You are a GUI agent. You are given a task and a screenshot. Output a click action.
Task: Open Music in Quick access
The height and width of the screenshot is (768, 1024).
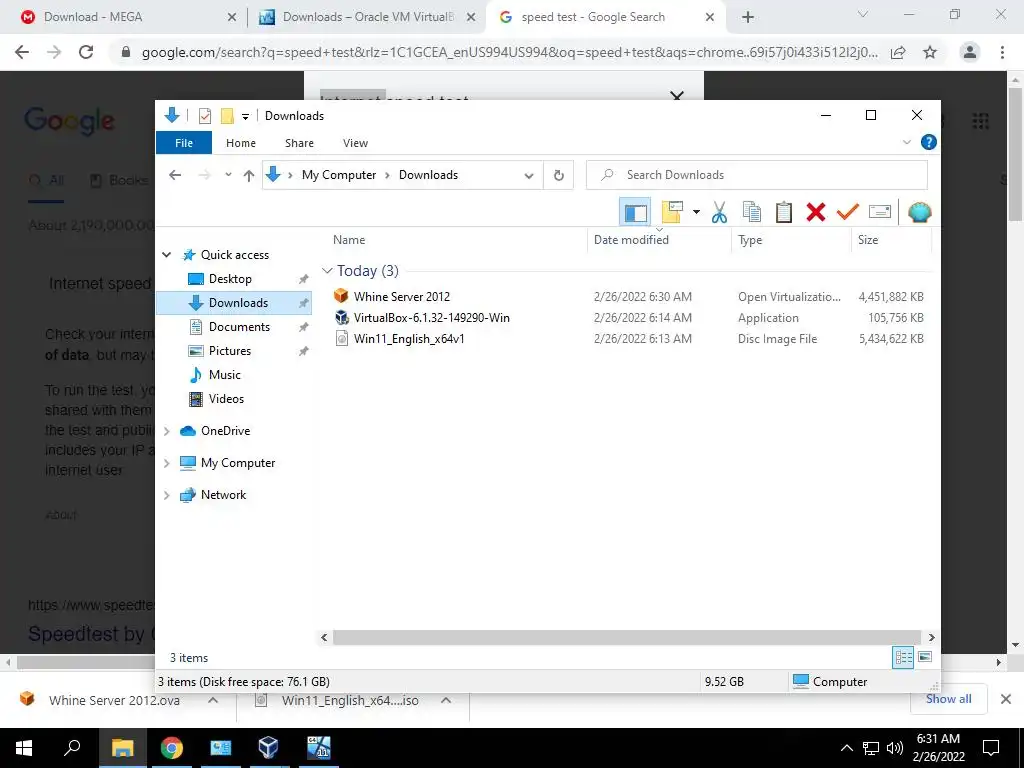(225, 375)
